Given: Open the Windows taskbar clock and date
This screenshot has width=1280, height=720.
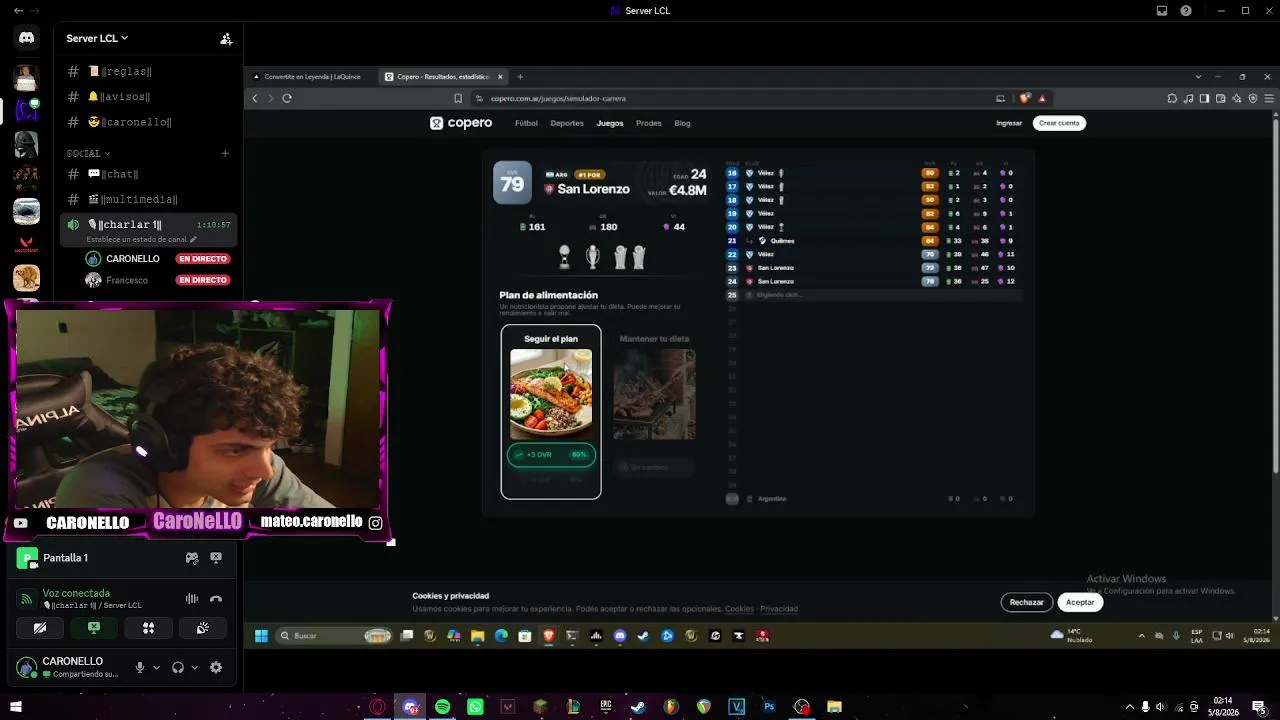Looking at the screenshot, I should [x=1223, y=706].
